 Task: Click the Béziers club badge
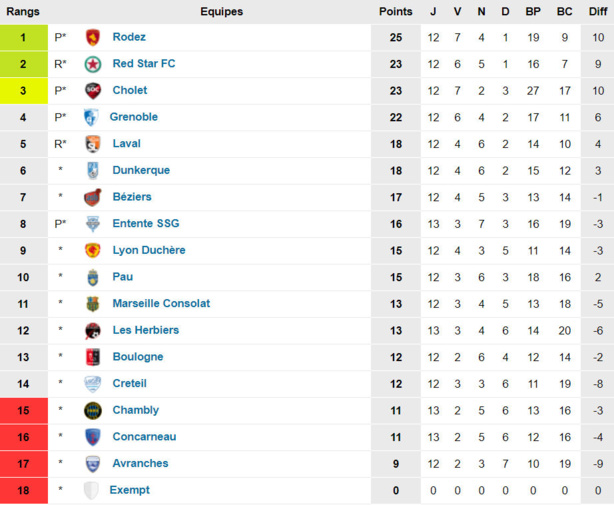pos(93,197)
